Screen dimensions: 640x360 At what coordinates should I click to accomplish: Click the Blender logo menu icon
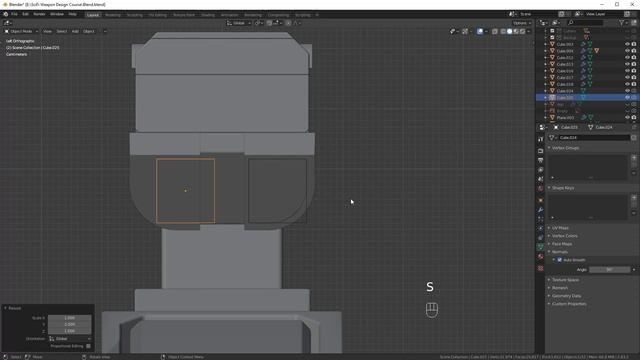click(x=5, y=14)
